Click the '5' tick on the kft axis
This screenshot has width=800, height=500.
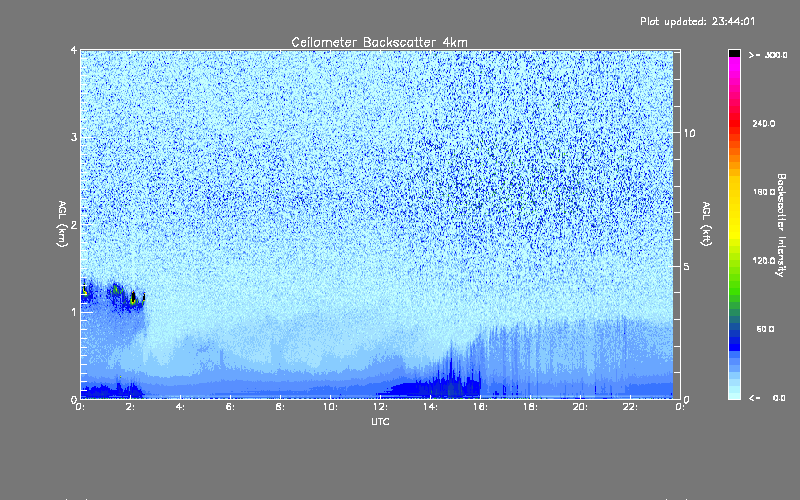686,266
